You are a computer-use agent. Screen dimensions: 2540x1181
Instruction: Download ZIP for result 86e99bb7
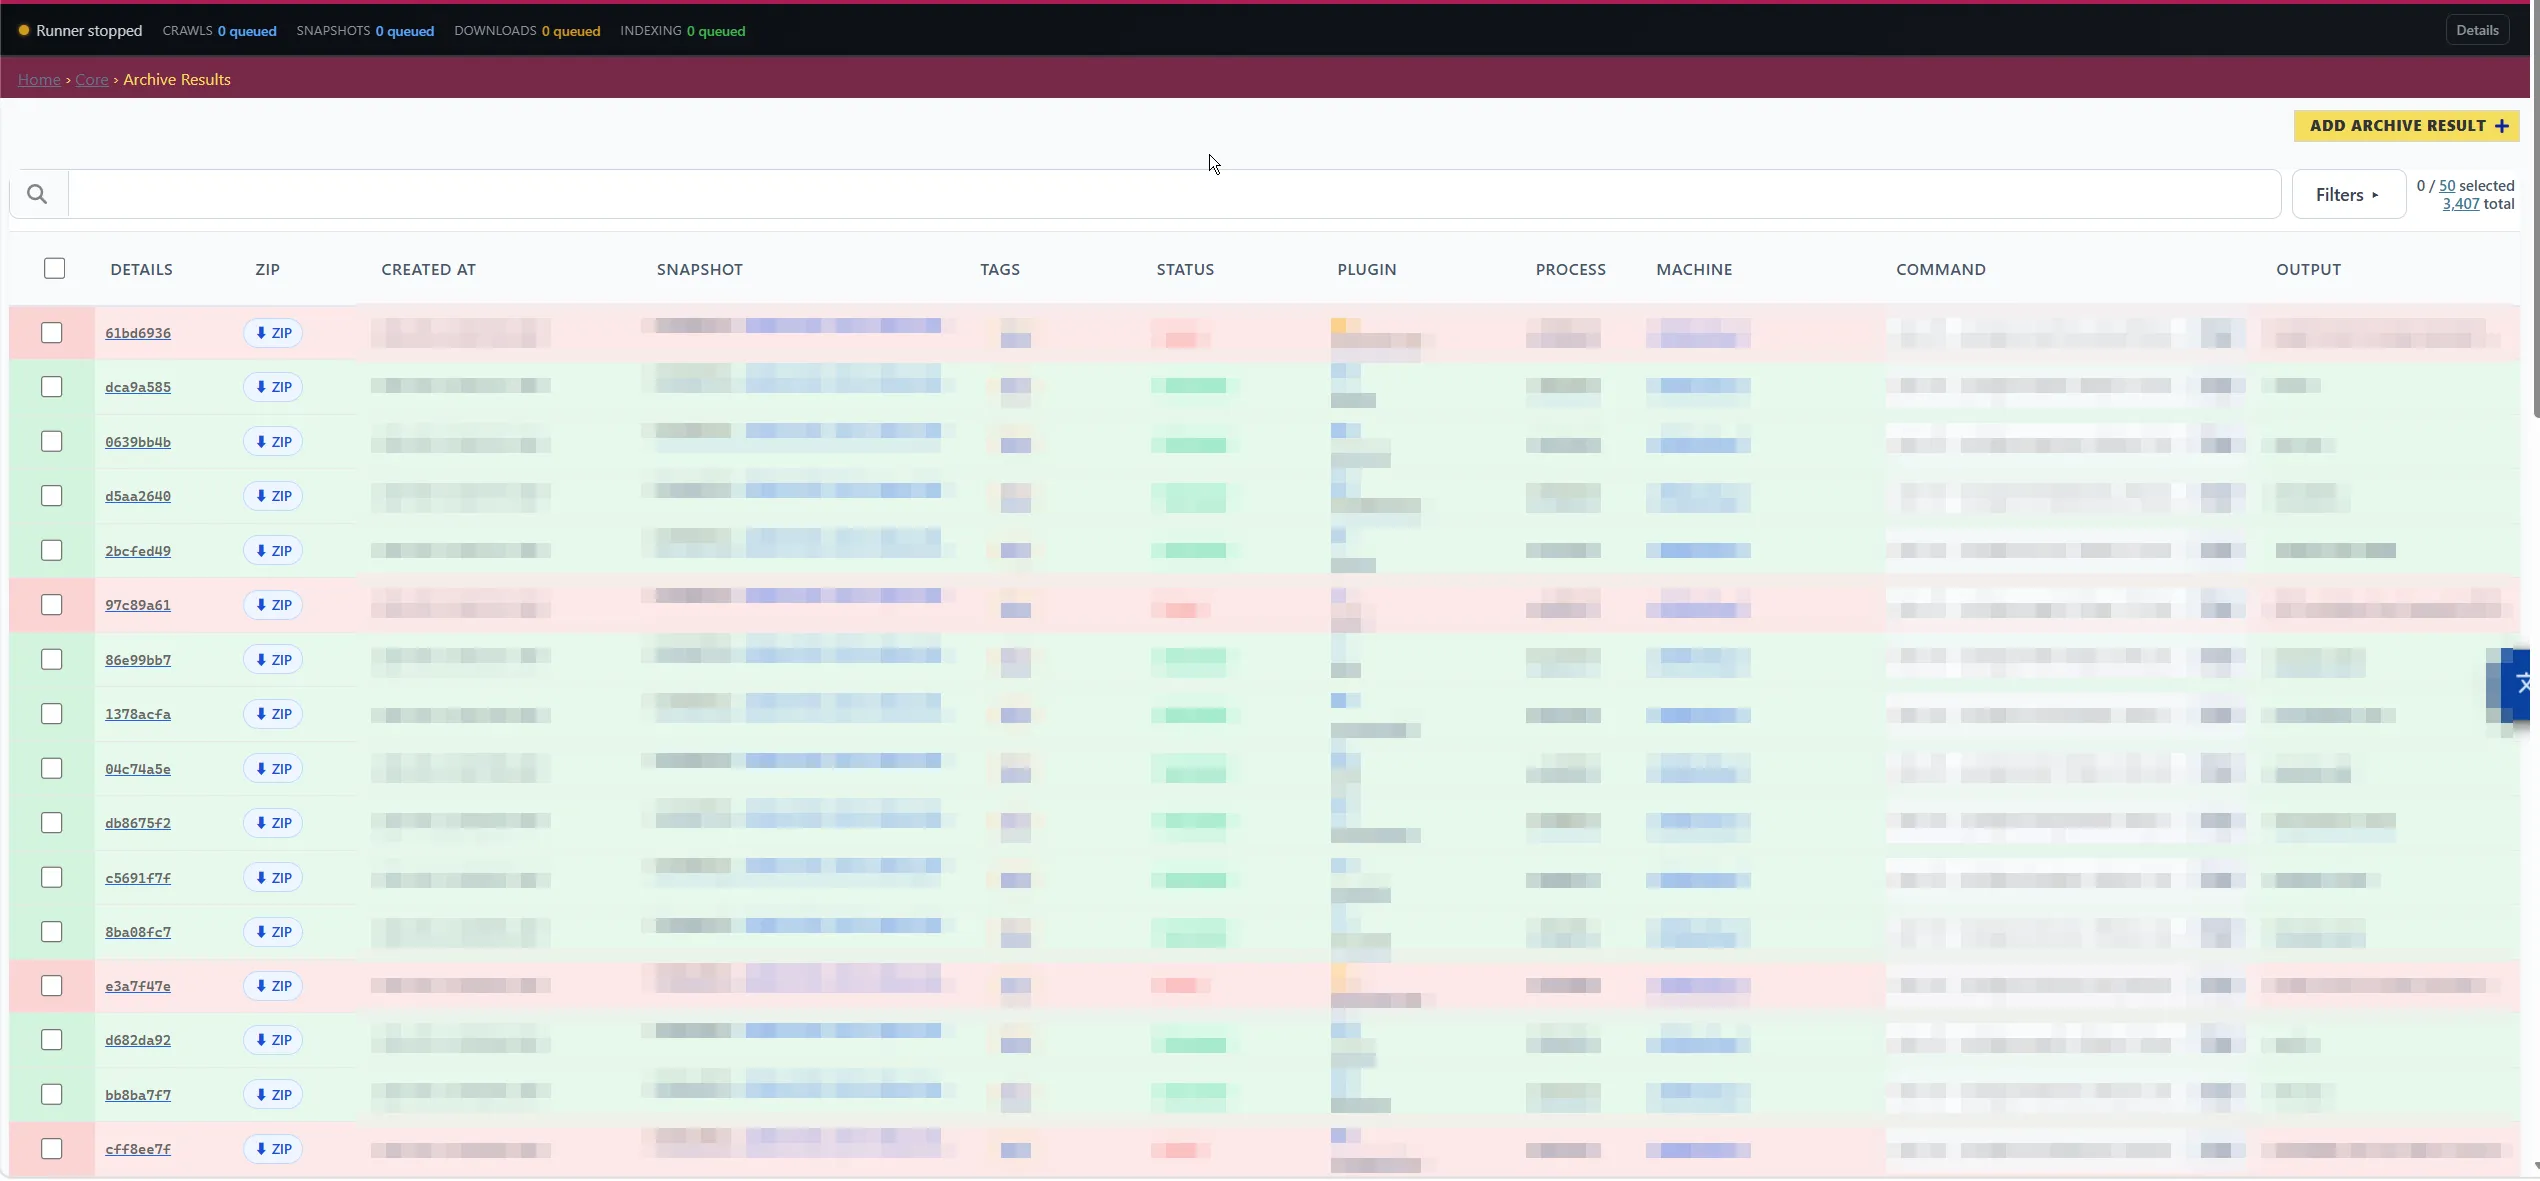click(x=273, y=660)
